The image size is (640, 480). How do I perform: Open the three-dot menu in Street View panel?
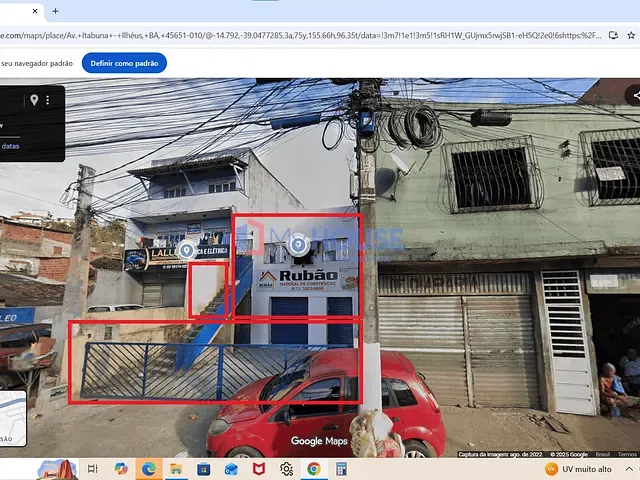click(48, 100)
